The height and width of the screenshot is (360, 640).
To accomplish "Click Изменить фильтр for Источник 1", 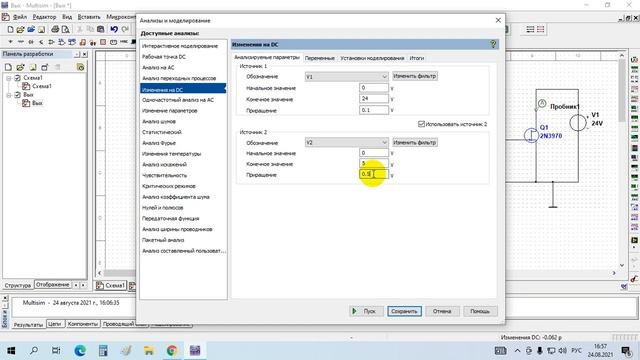I will 415,76.
